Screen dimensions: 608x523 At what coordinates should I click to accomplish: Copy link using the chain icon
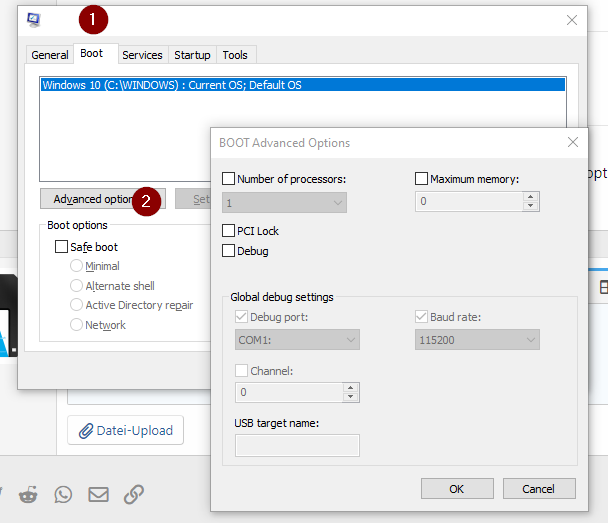[134, 494]
